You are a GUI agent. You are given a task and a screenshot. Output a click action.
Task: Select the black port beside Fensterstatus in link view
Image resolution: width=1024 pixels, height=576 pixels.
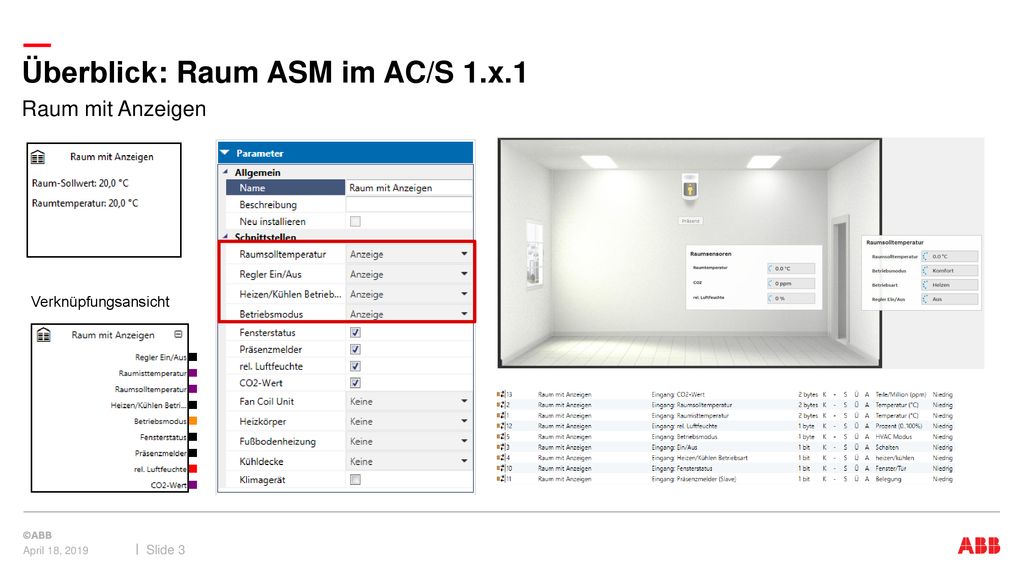coord(193,437)
